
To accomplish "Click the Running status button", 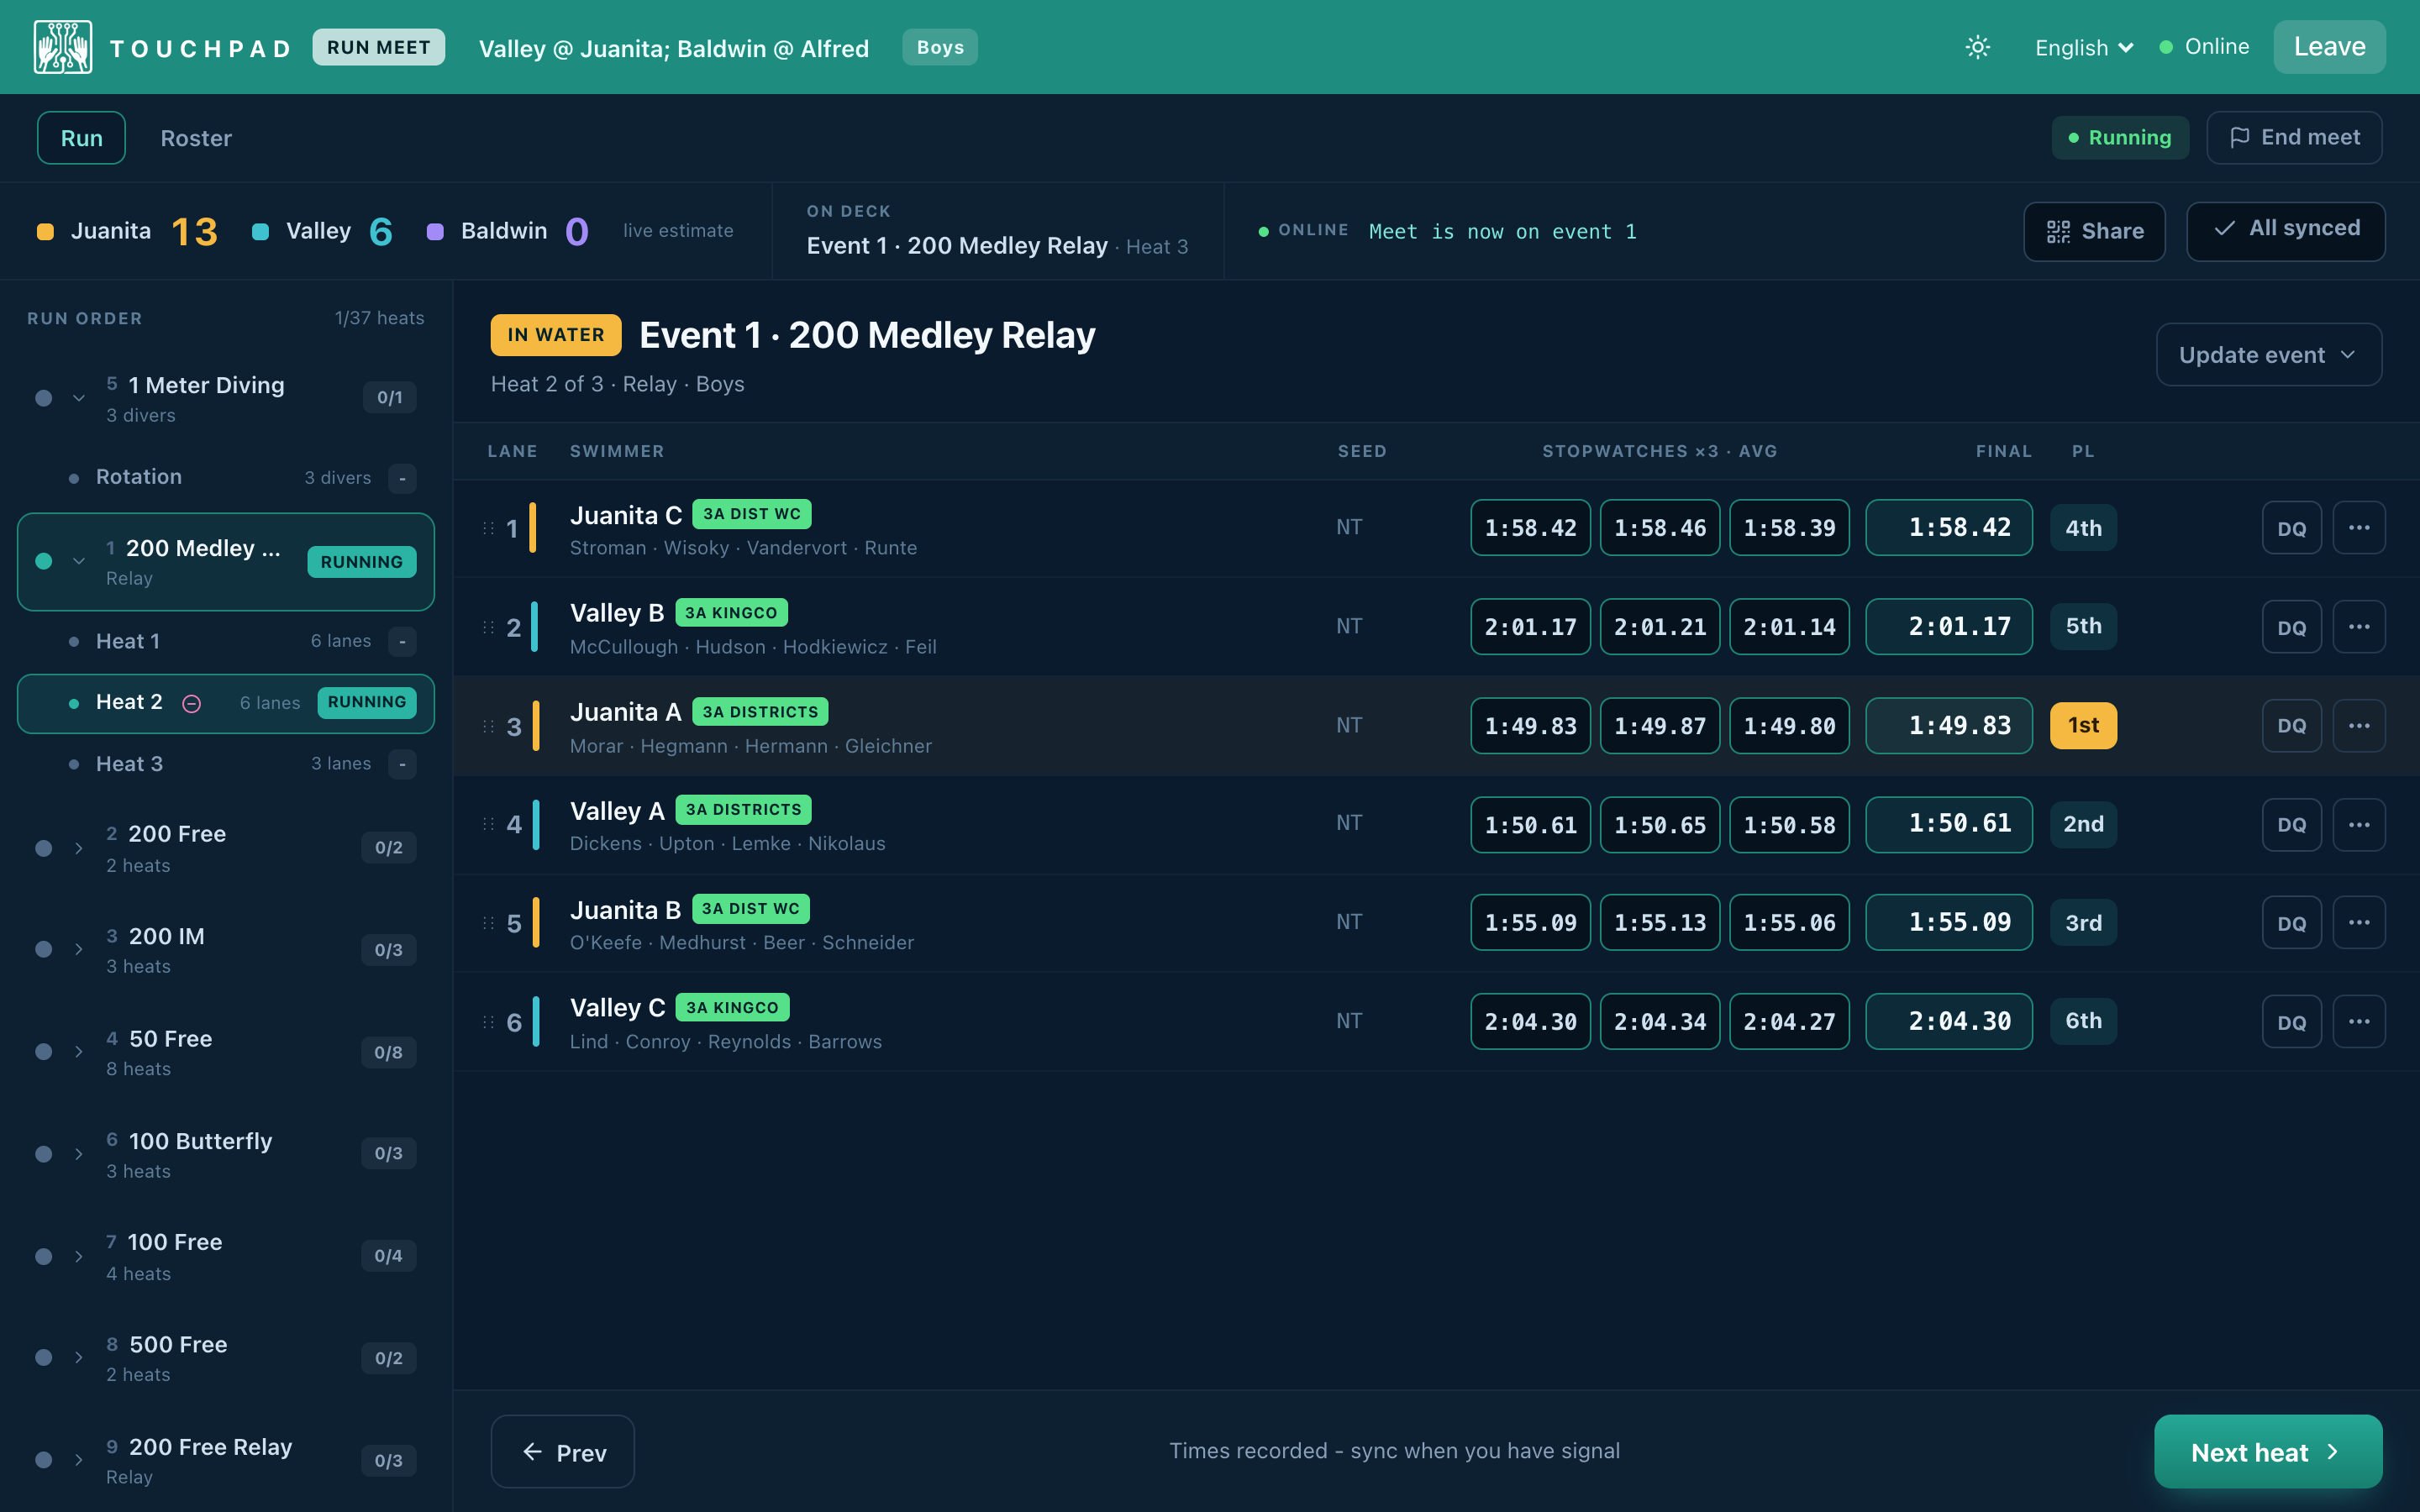I will click(x=2120, y=137).
